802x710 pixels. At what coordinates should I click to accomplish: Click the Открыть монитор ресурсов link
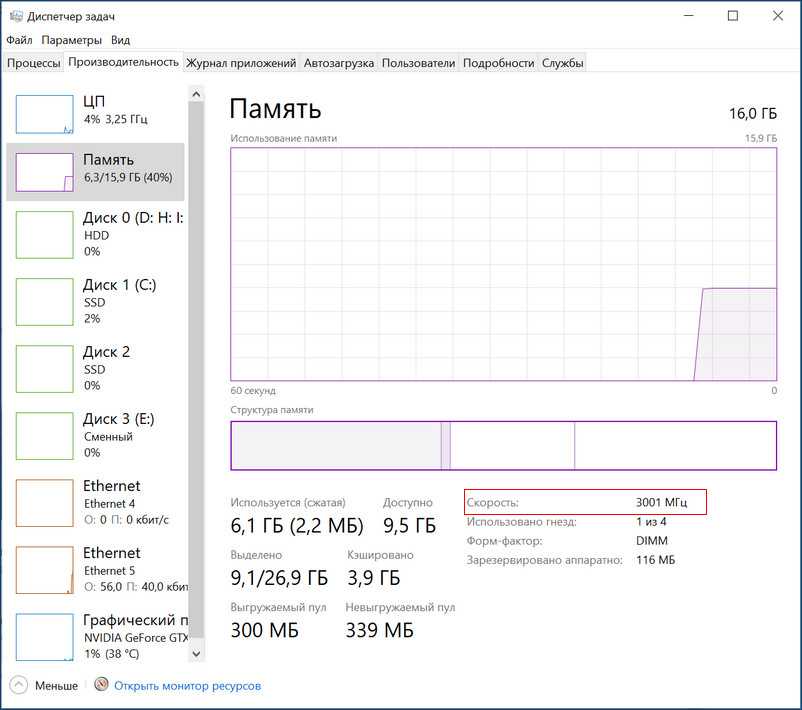click(x=187, y=686)
